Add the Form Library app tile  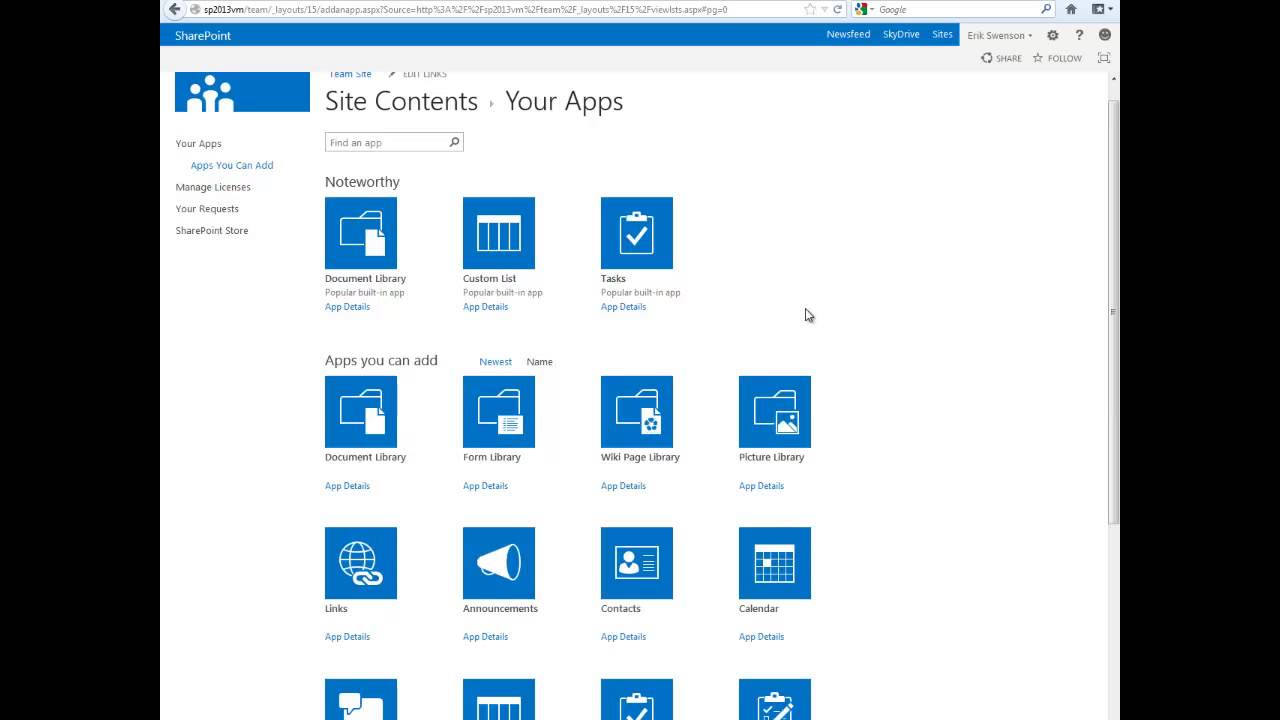tap(499, 412)
